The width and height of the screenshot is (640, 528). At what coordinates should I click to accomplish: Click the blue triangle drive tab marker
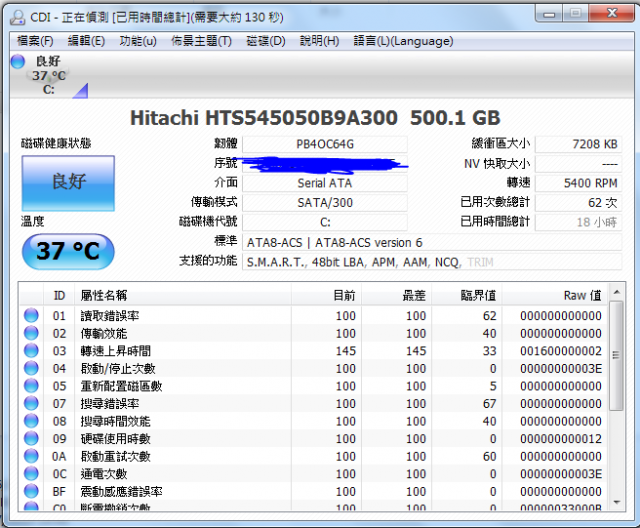pyautogui.click(x=81, y=91)
